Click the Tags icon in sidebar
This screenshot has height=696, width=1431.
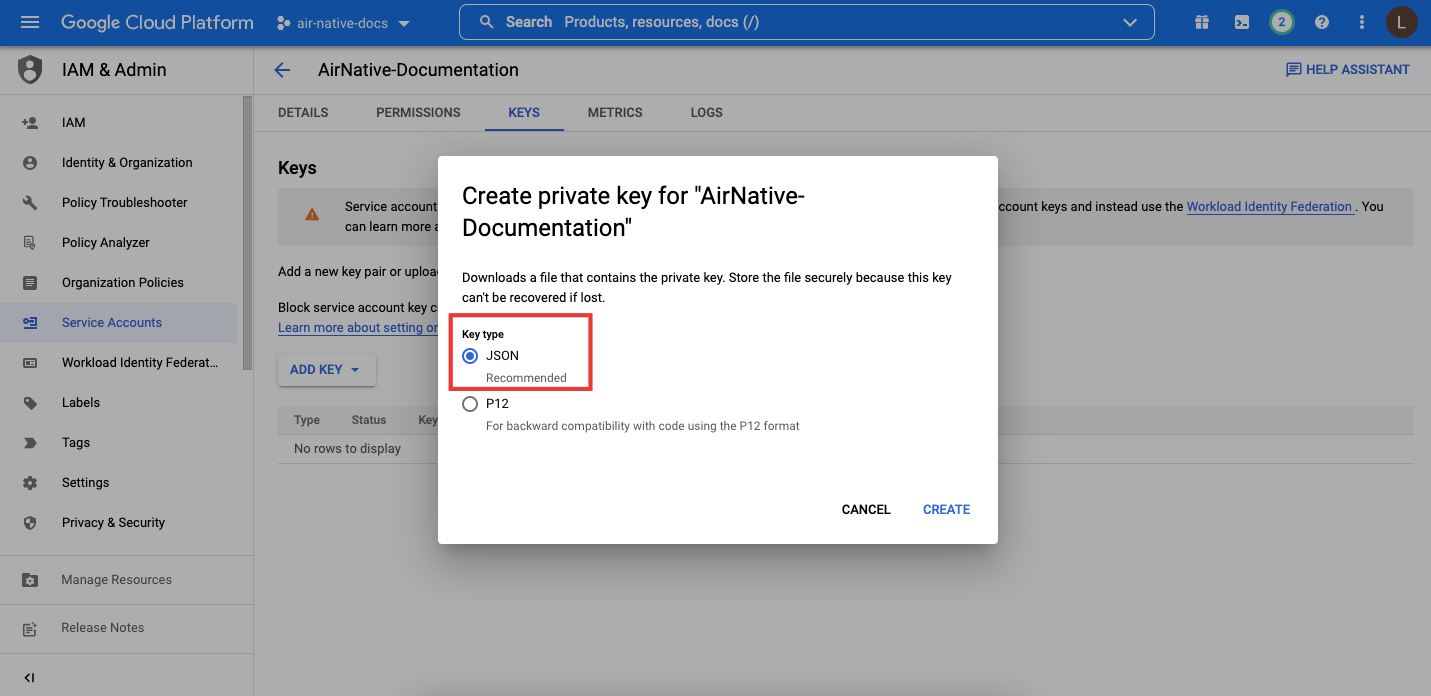[x=30, y=443]
